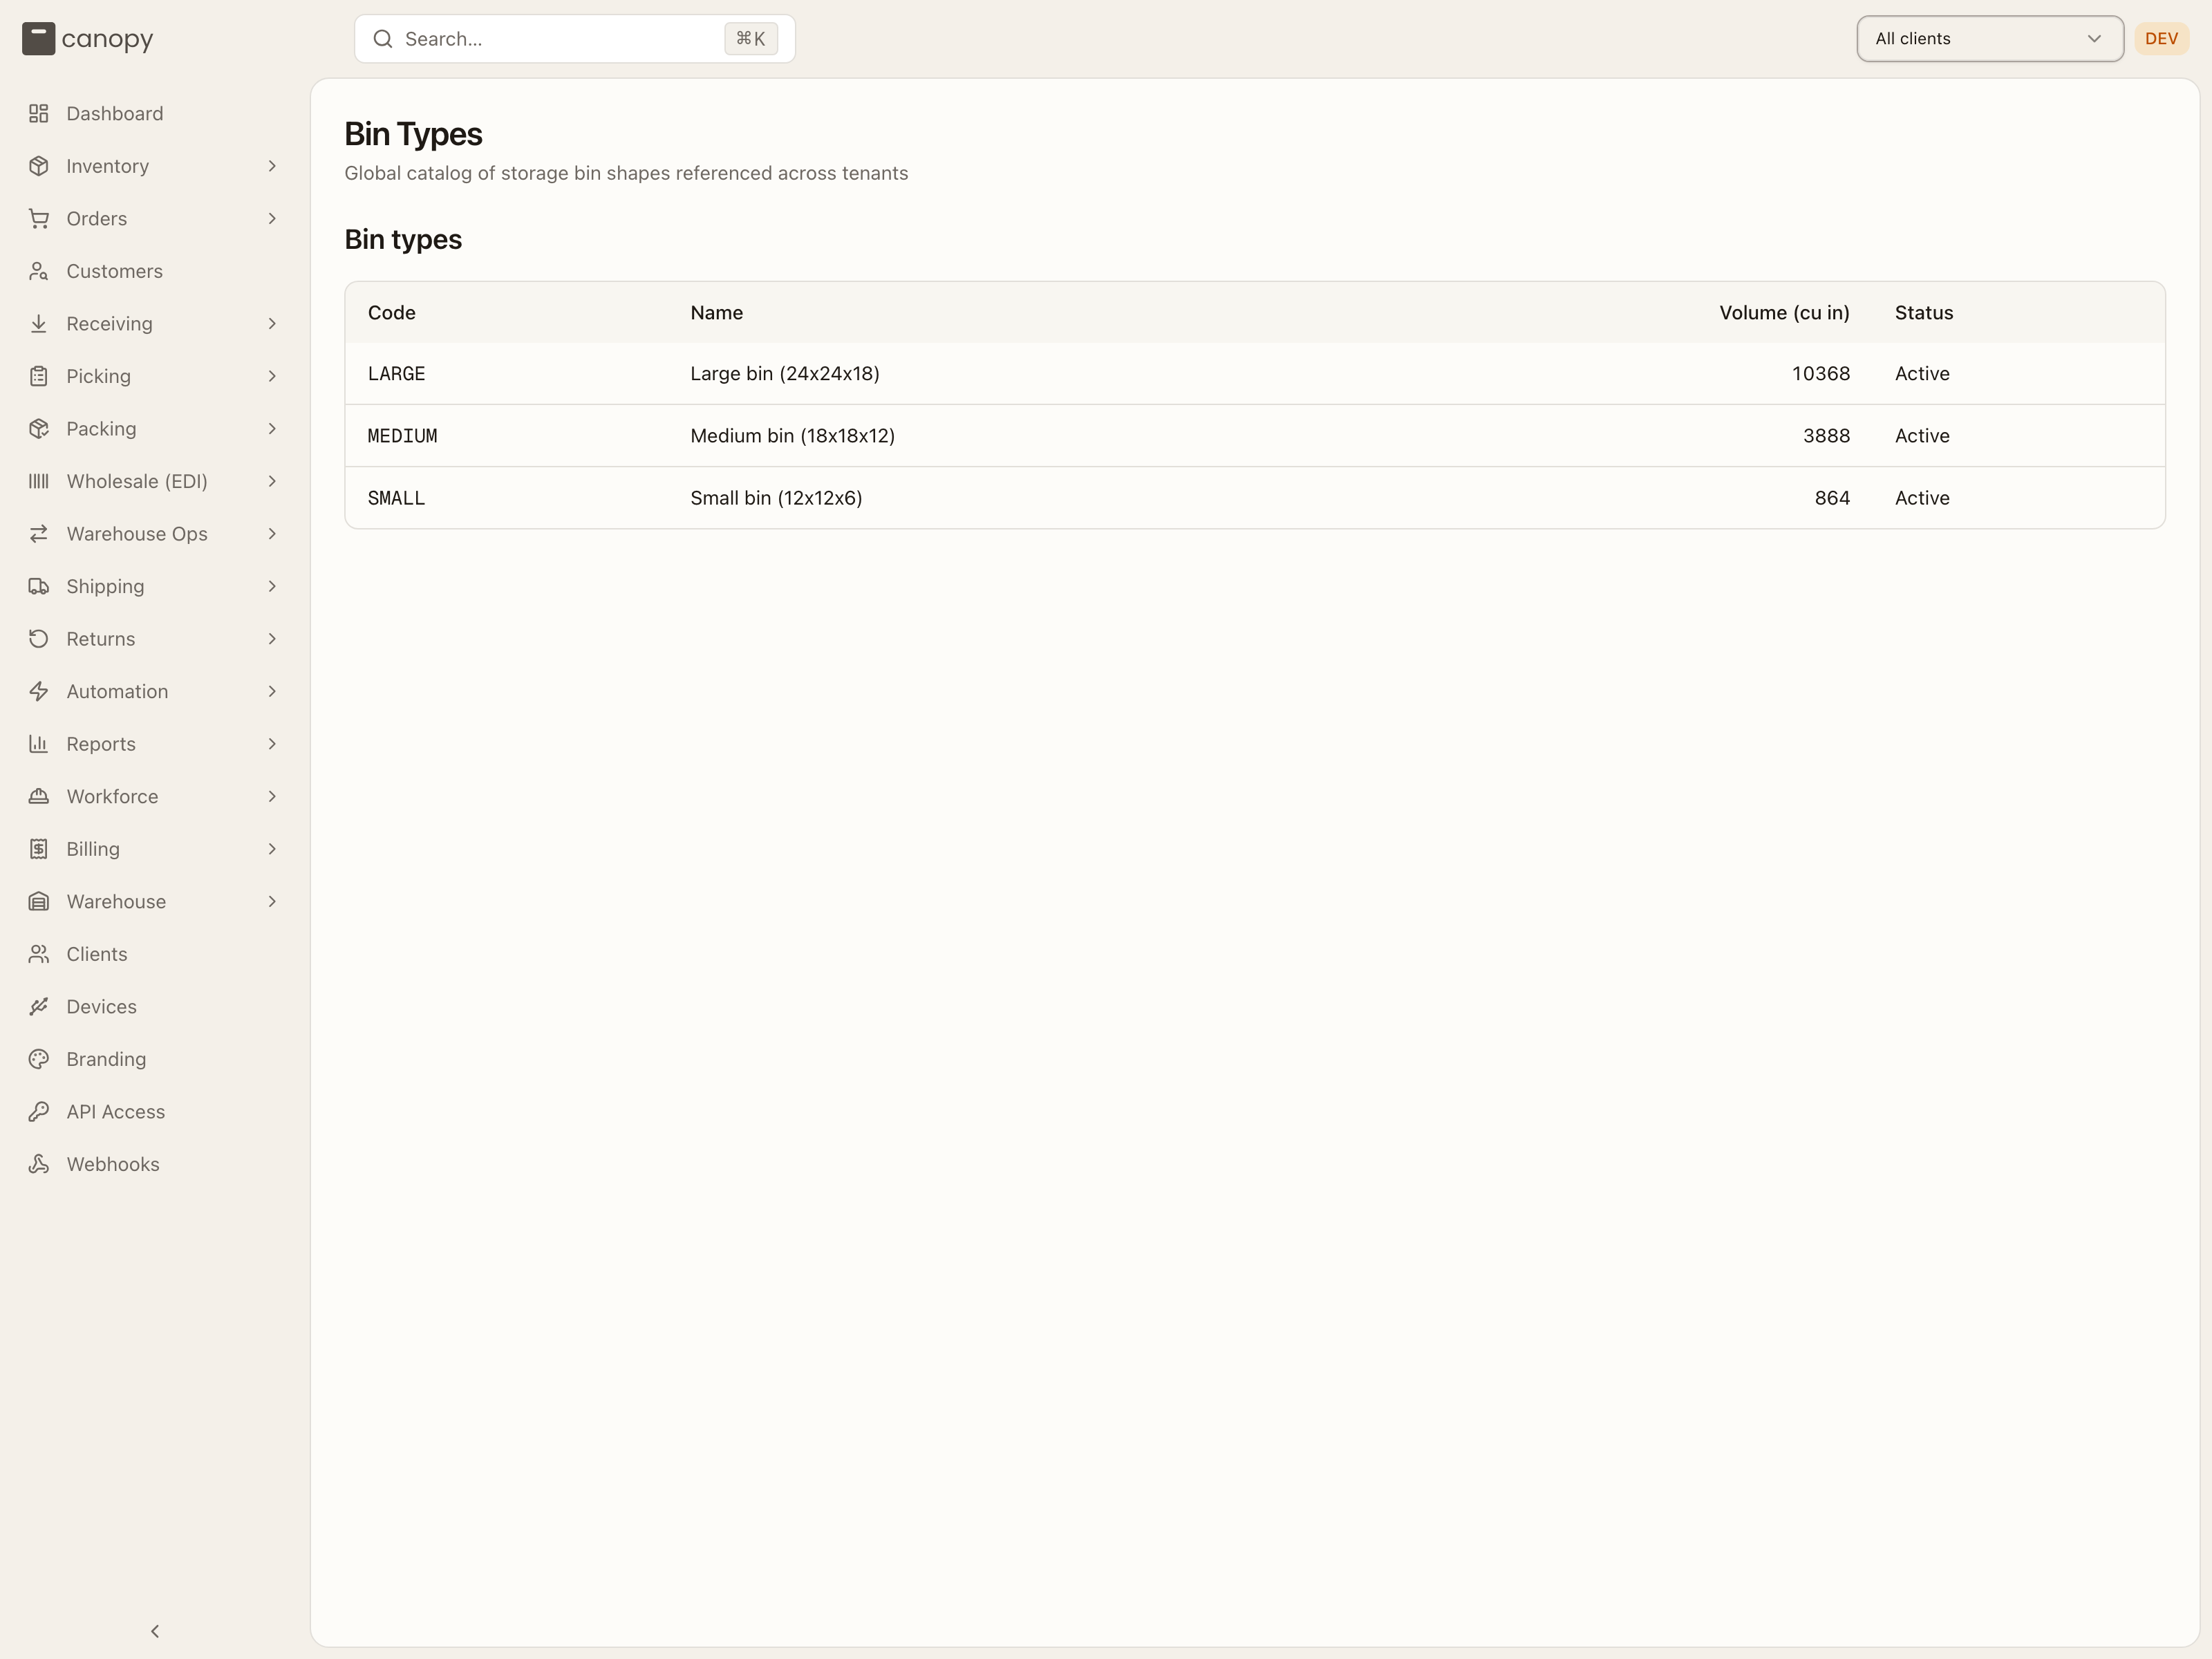Open the Clients menu item
Image resolution: width=2212 pixels, height=1659 pixels.
coord(155,954)
